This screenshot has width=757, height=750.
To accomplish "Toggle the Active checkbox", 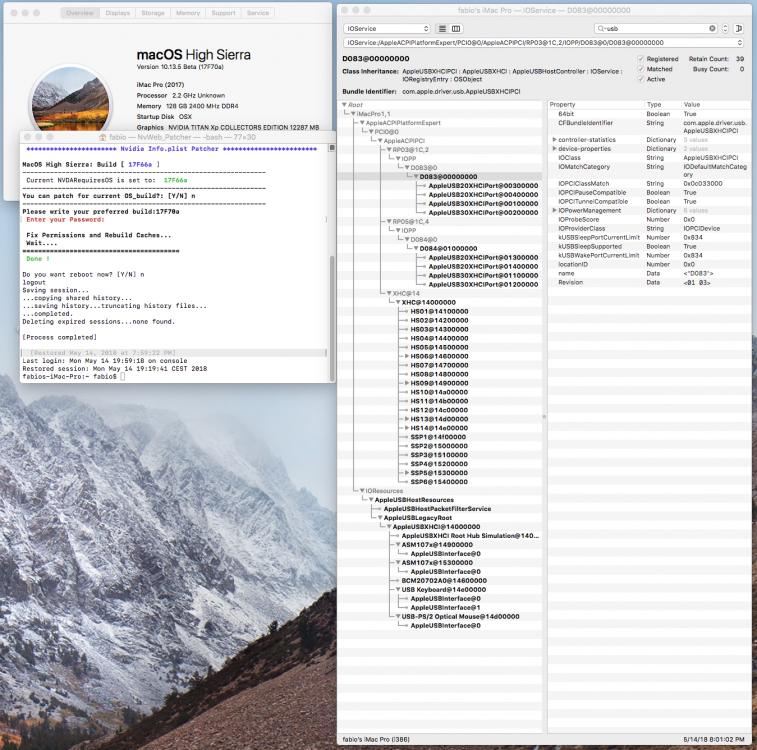I will (641, 79).
